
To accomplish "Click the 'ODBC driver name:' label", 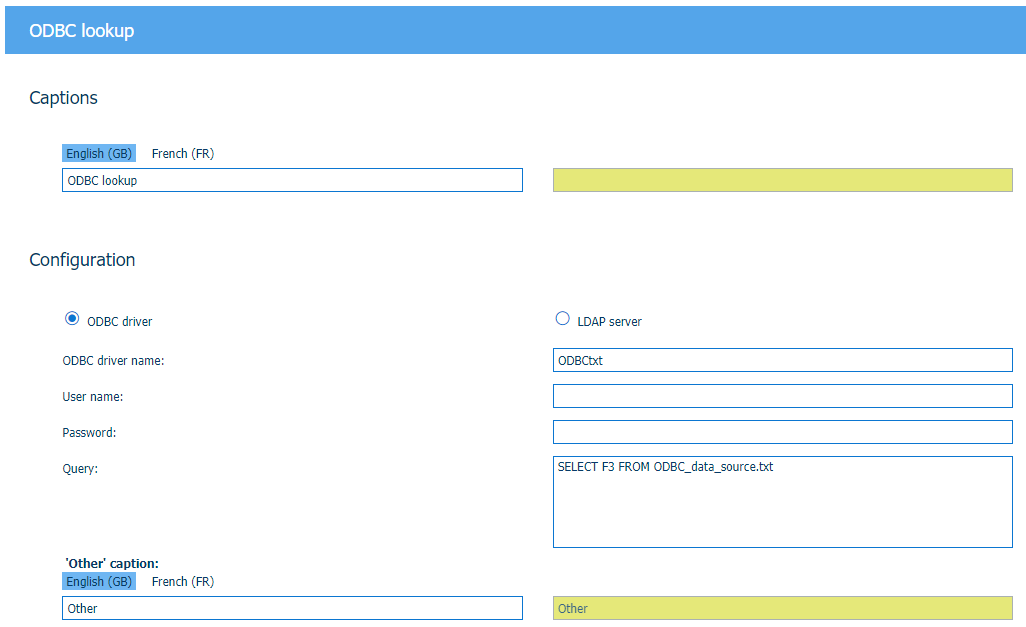I will (x=113, y=361).
